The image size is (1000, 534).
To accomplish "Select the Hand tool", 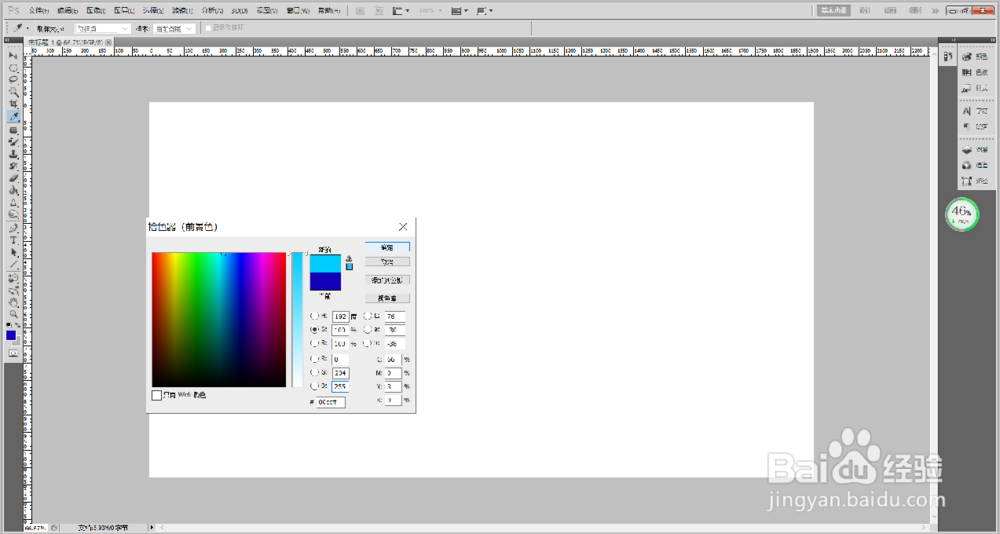I will [x=13, y=302].
